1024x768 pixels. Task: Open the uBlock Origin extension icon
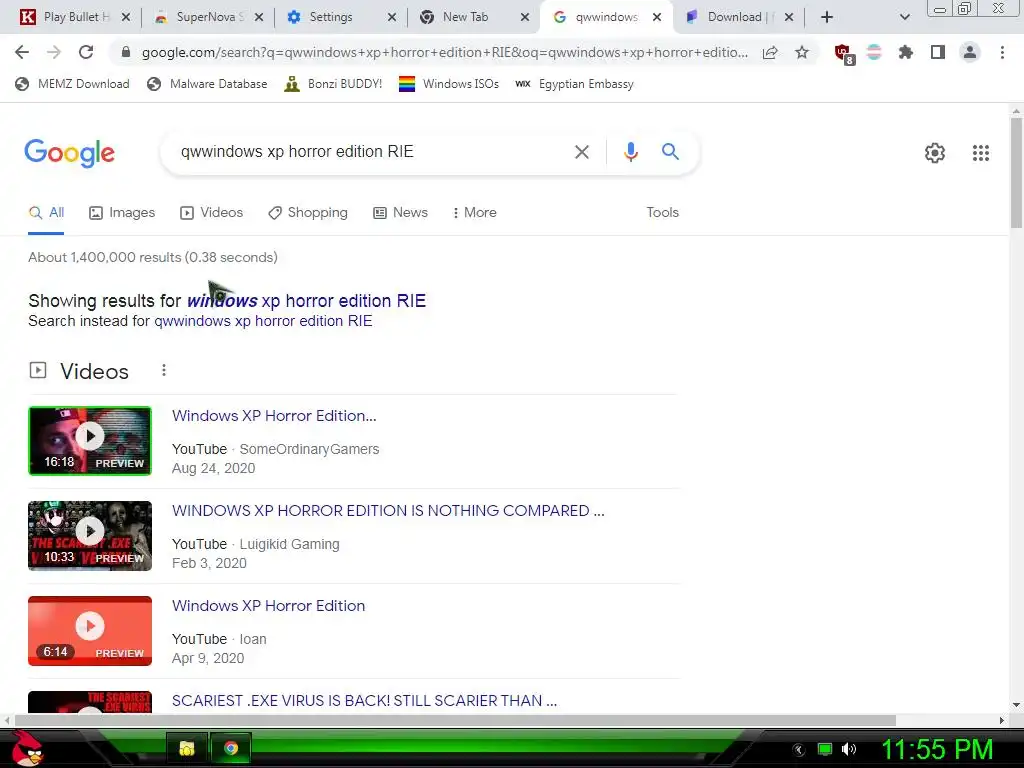point(844,54)
